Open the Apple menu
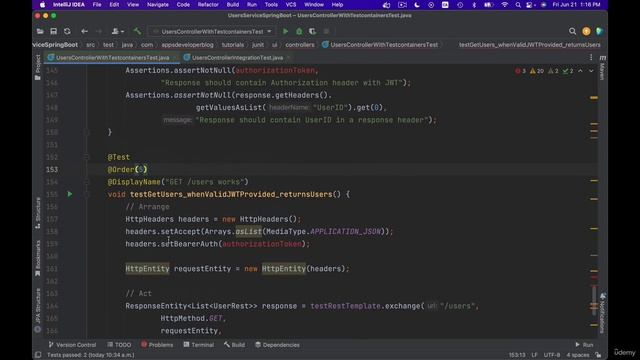Screen dimensions: 640x360 pos(42,5)
